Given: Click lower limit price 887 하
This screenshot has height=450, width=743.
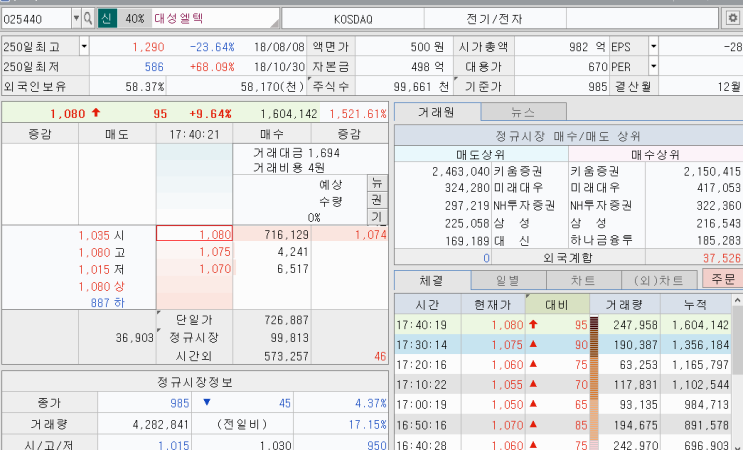Looking at the screenshot, I should pos(108,303).
